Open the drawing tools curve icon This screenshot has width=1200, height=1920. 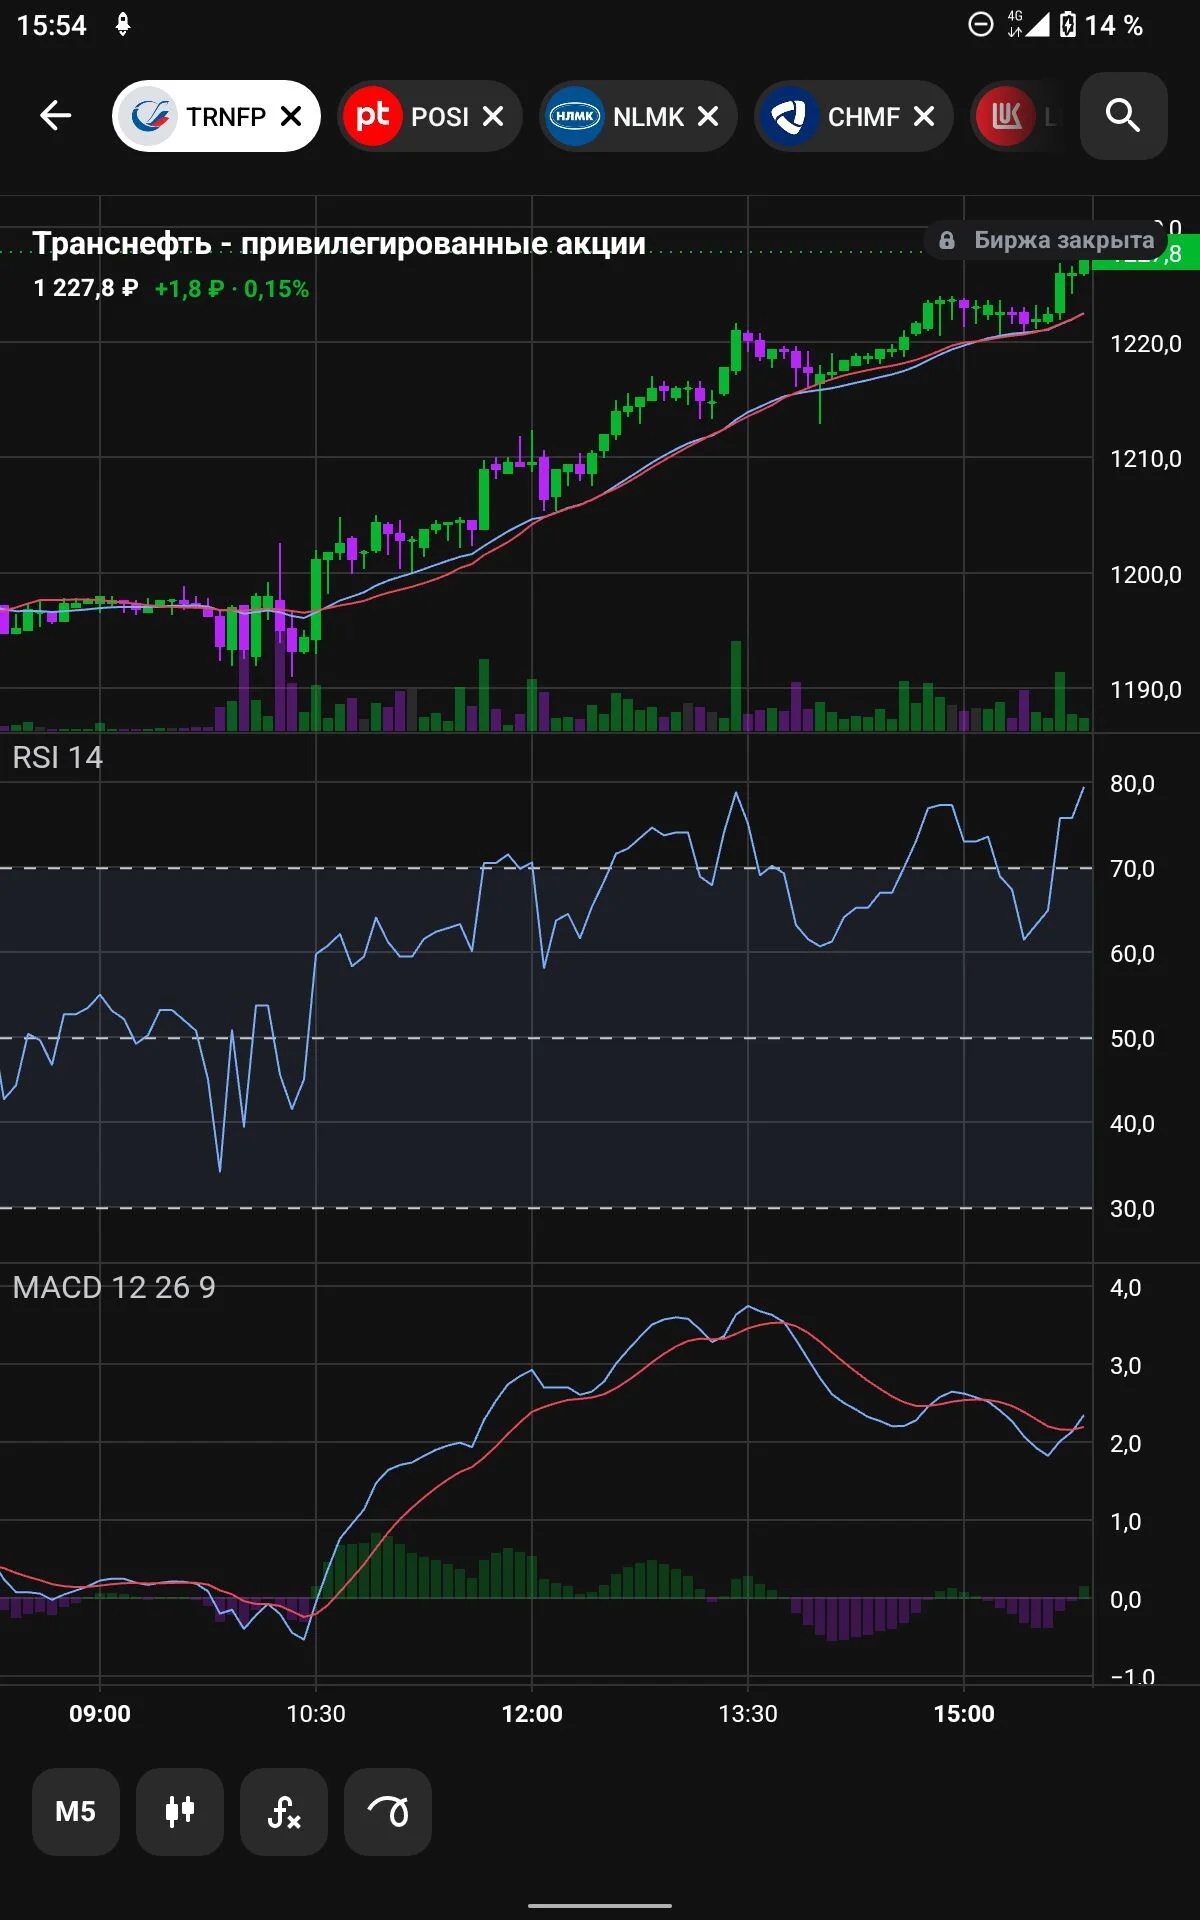pos(388,1811)
